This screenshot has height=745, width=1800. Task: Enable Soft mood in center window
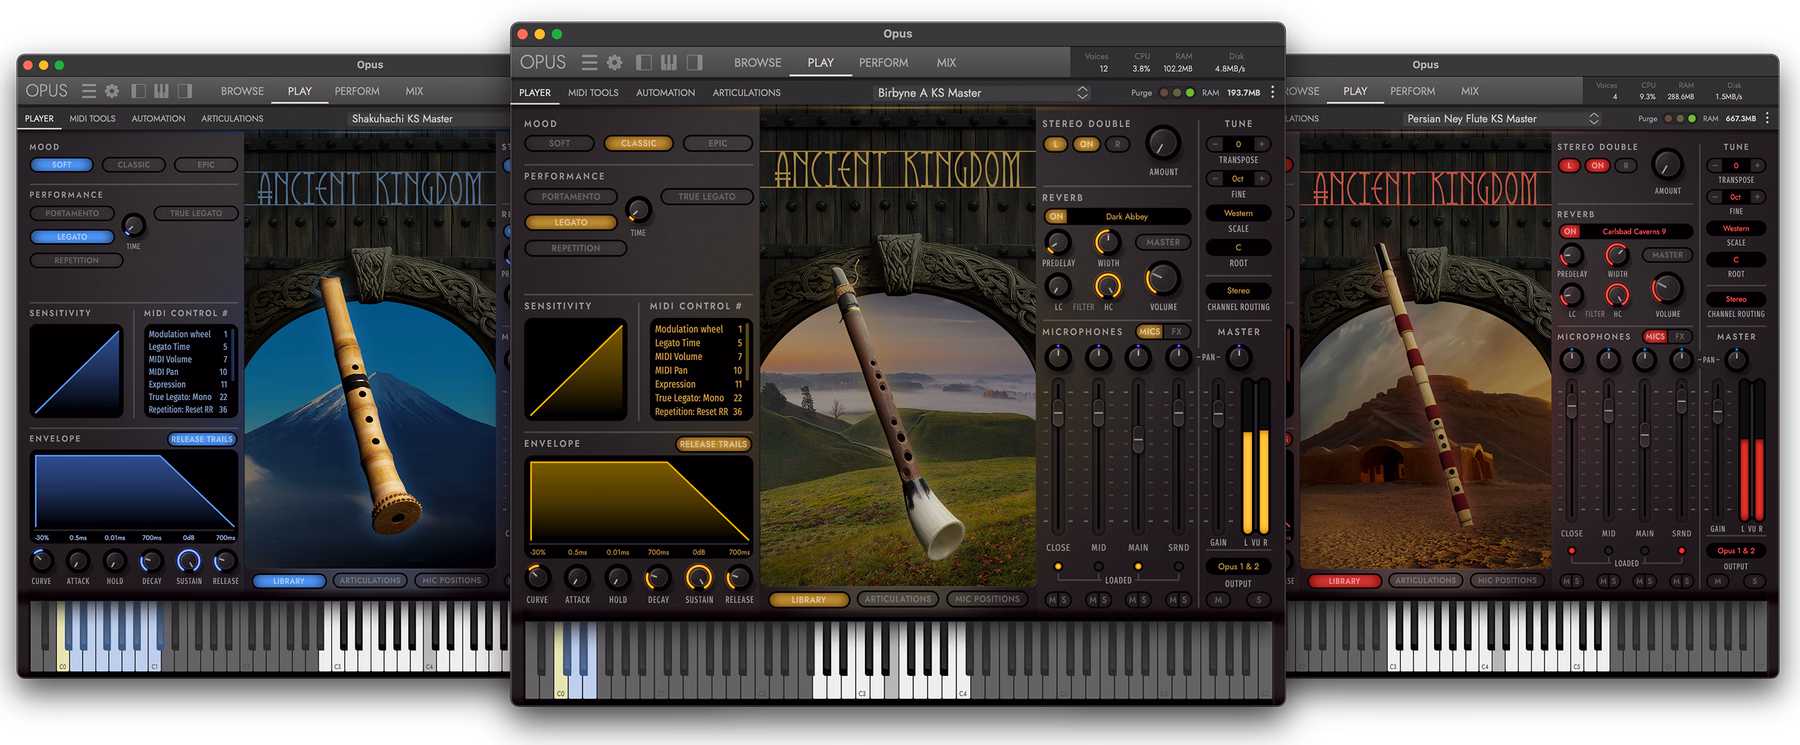pyautogui.click(x=560, y=143)
